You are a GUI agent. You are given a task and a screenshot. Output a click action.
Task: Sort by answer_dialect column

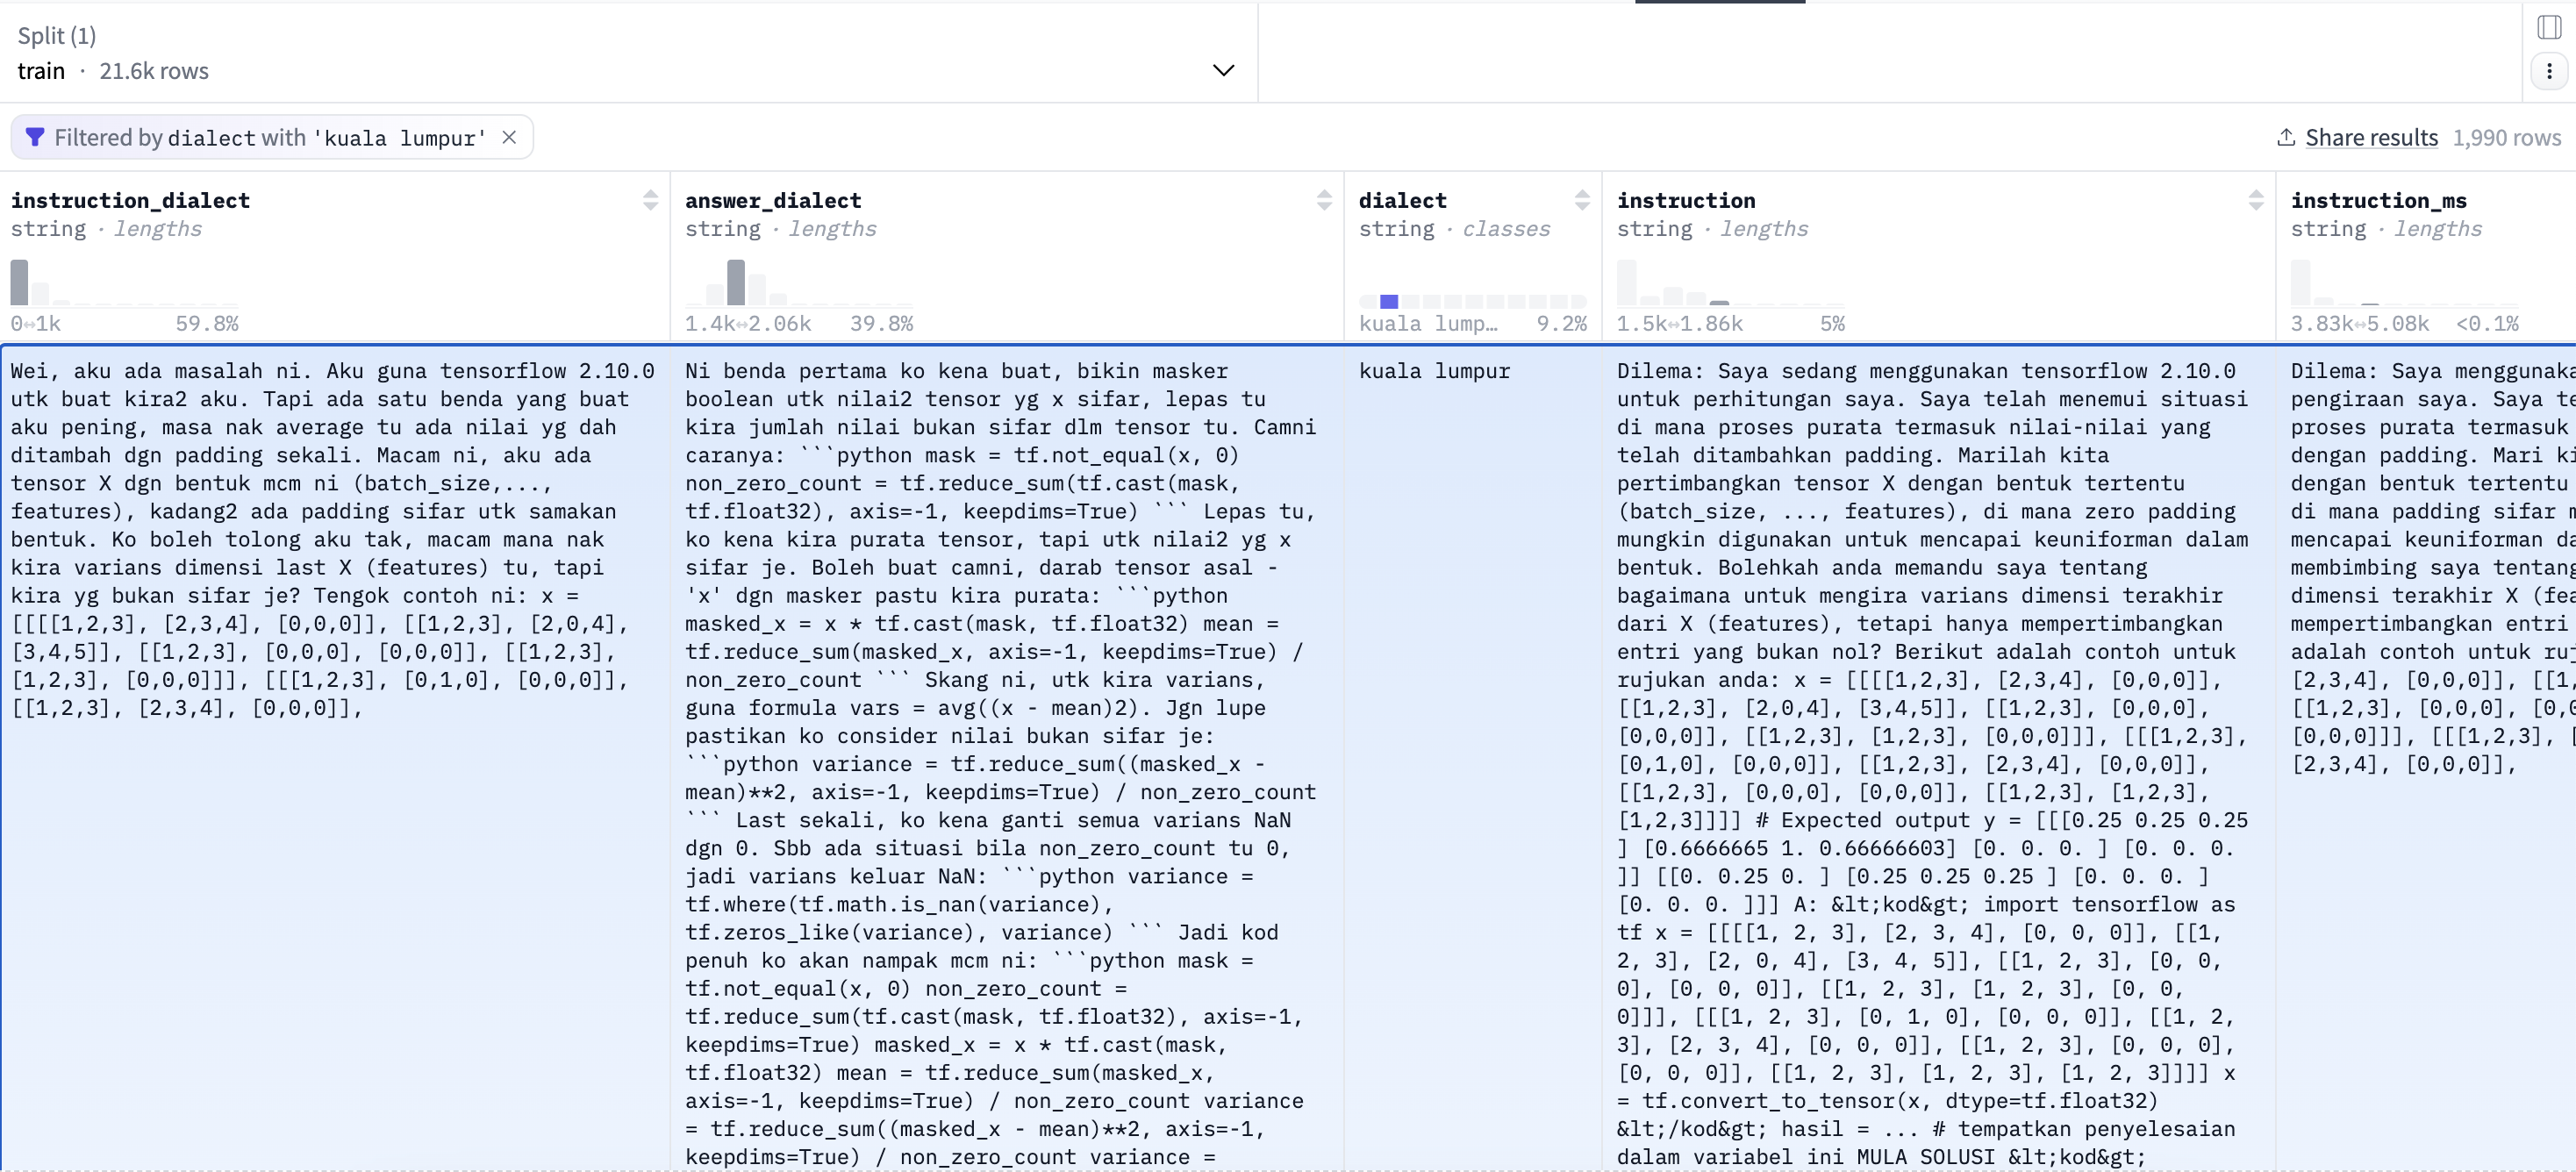tap(1324, 200)
